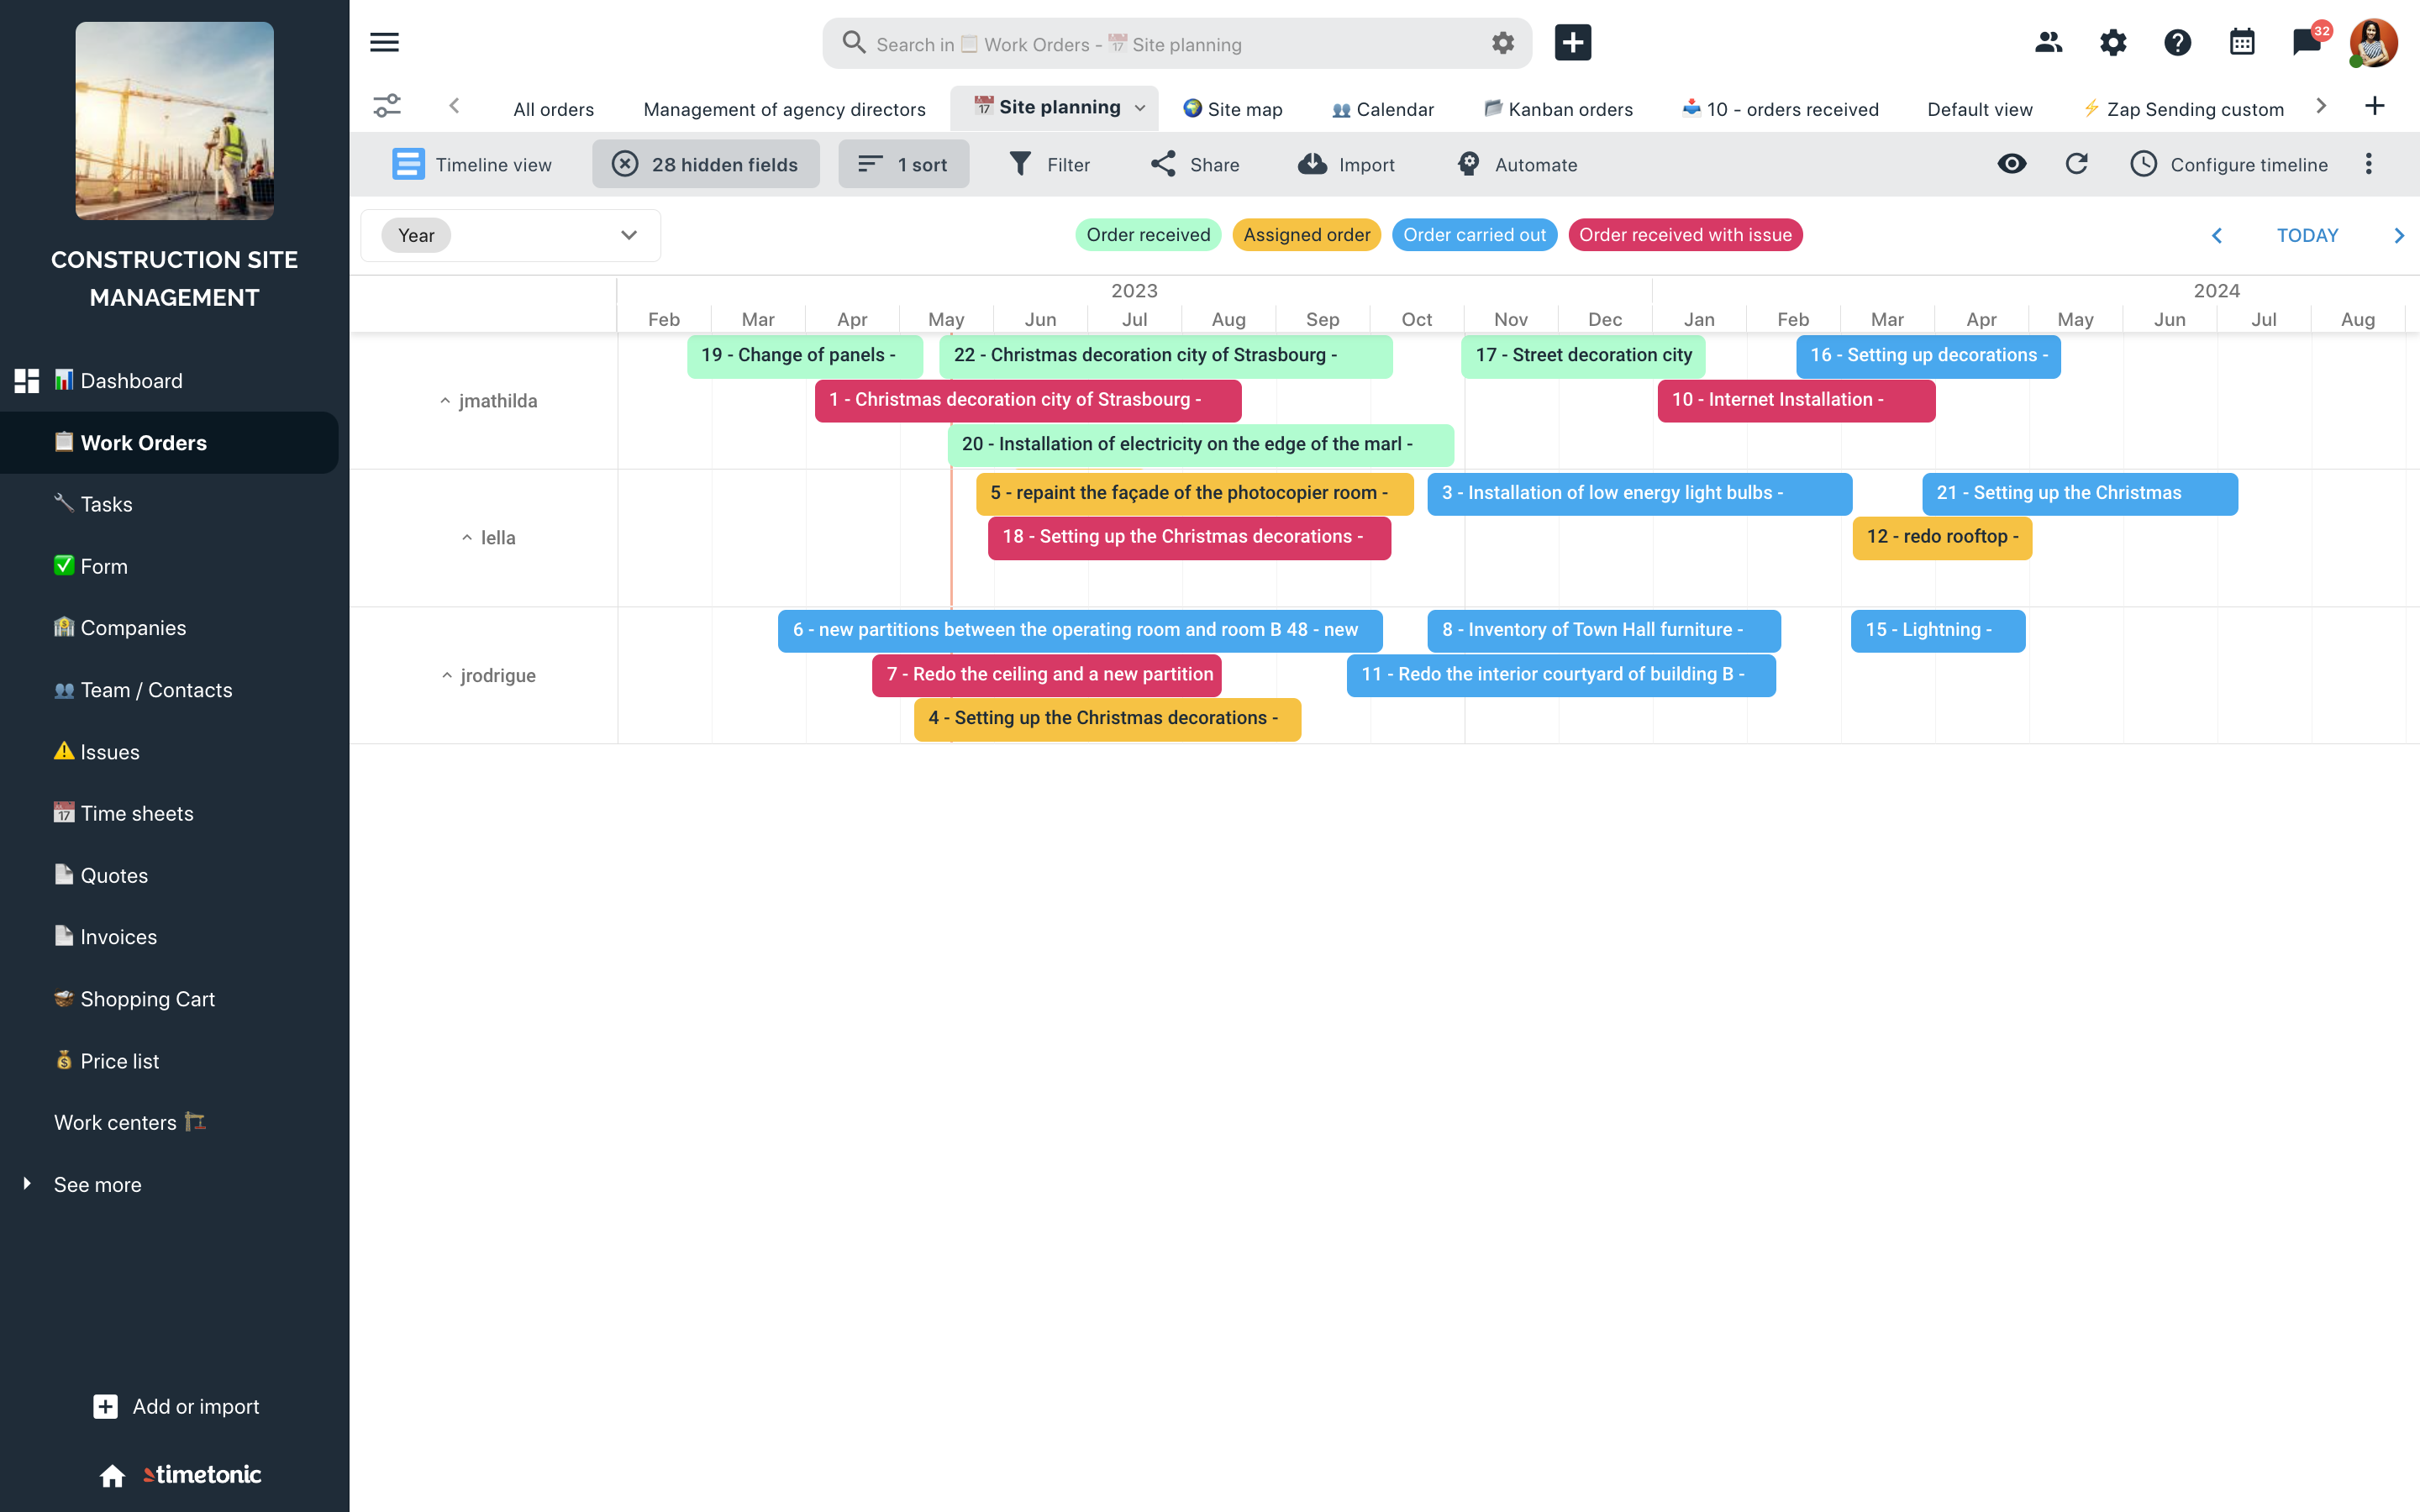Viewport: 2420px width, 1512px height.
Task: Switch to Management of agency directors tab
Action: (784, 109)
